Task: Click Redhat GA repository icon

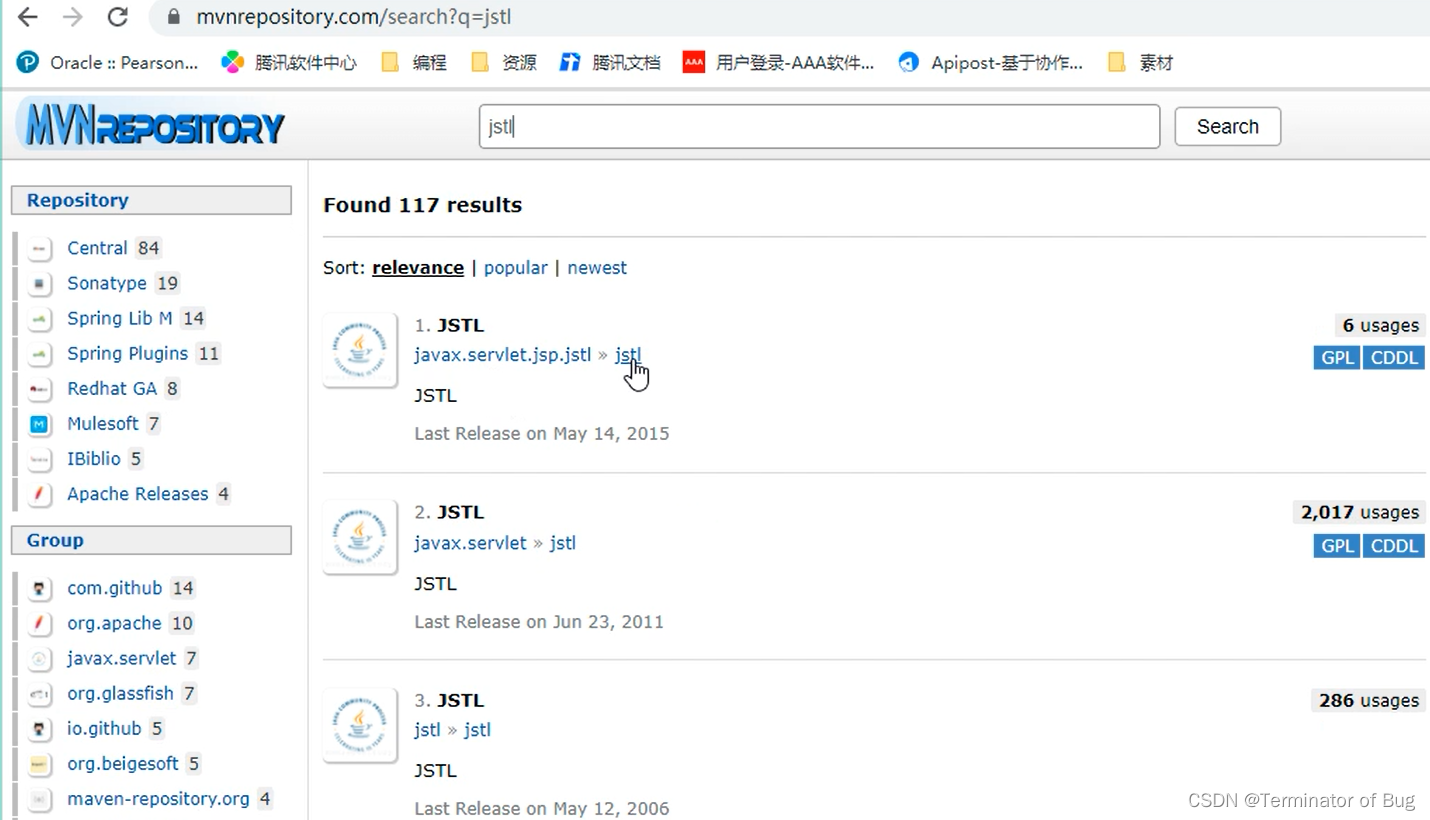Action: pos(39,388)
